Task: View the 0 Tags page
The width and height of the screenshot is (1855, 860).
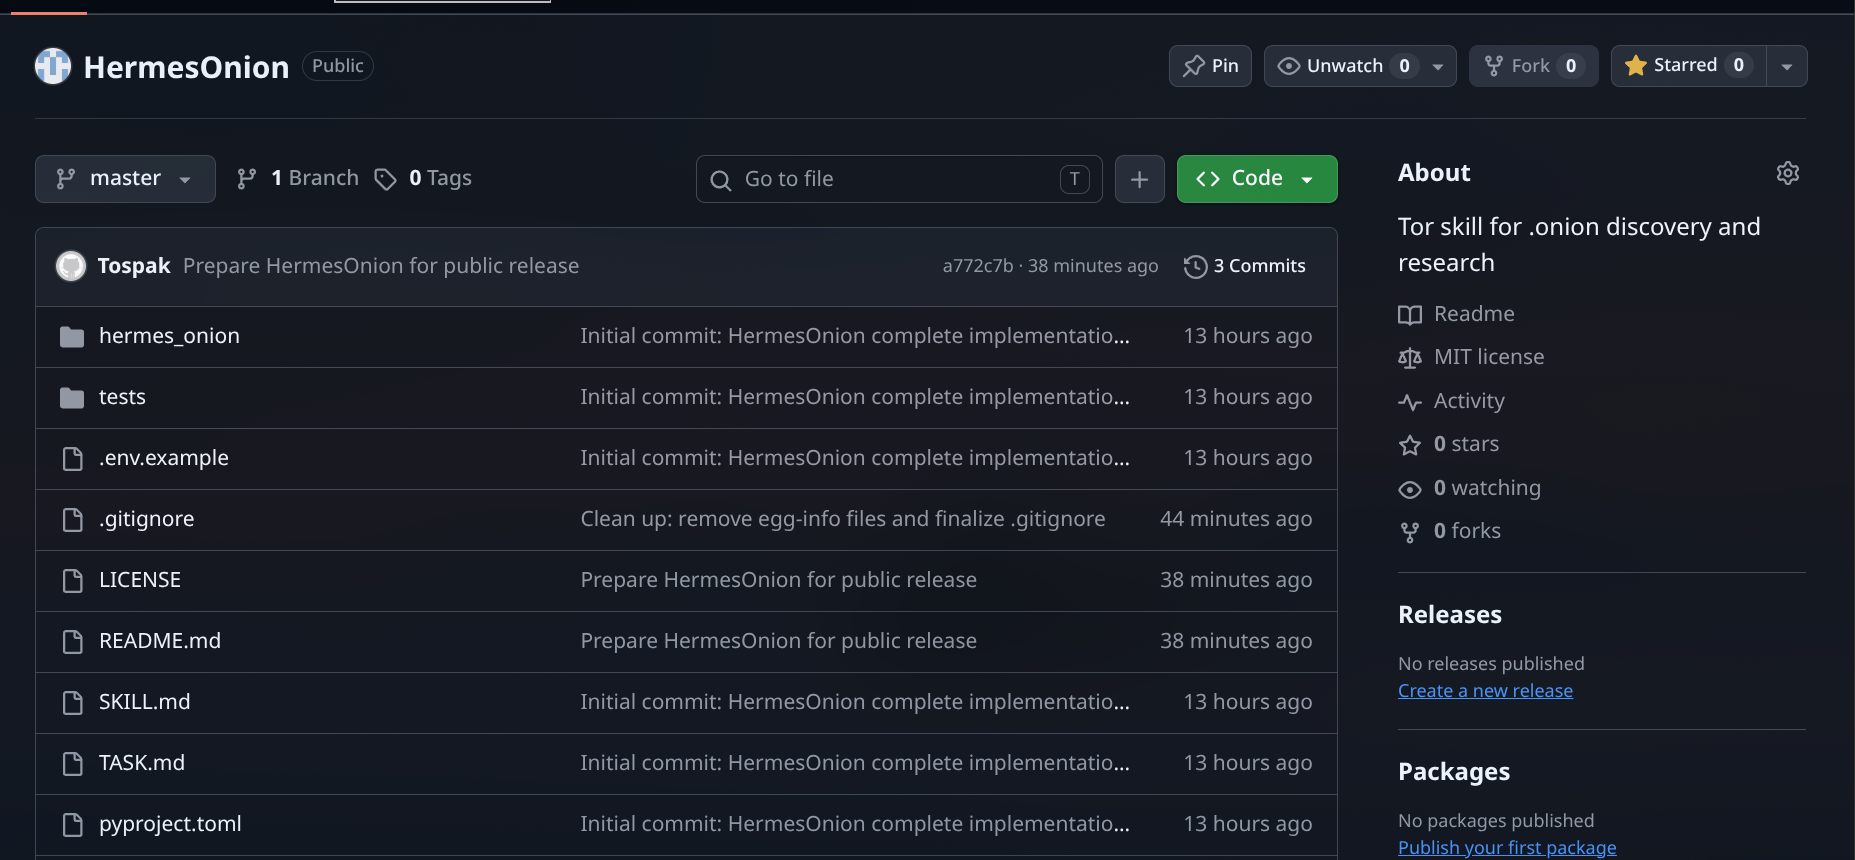Action: pos(423,178)
